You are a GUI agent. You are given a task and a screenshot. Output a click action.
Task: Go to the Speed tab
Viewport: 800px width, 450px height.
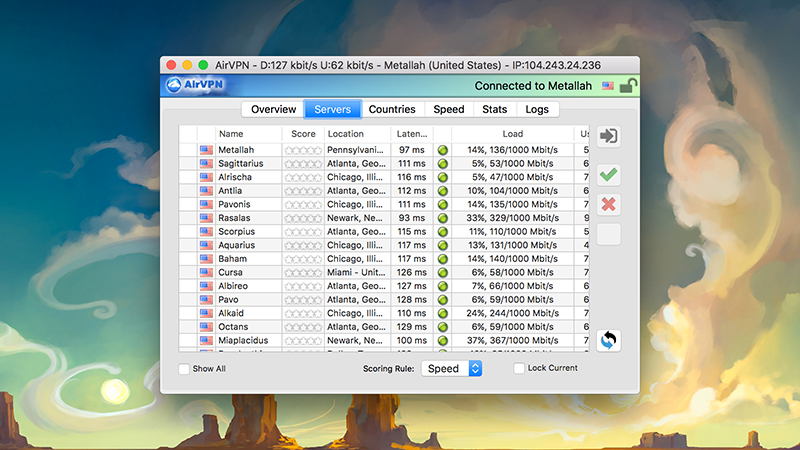(449, 109)
